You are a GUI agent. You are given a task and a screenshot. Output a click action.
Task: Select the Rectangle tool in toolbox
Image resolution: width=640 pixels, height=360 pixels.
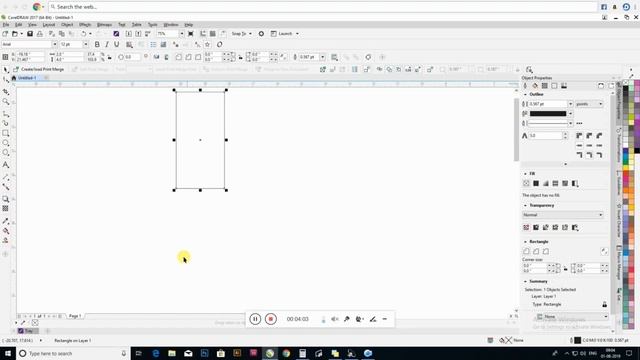6,133
